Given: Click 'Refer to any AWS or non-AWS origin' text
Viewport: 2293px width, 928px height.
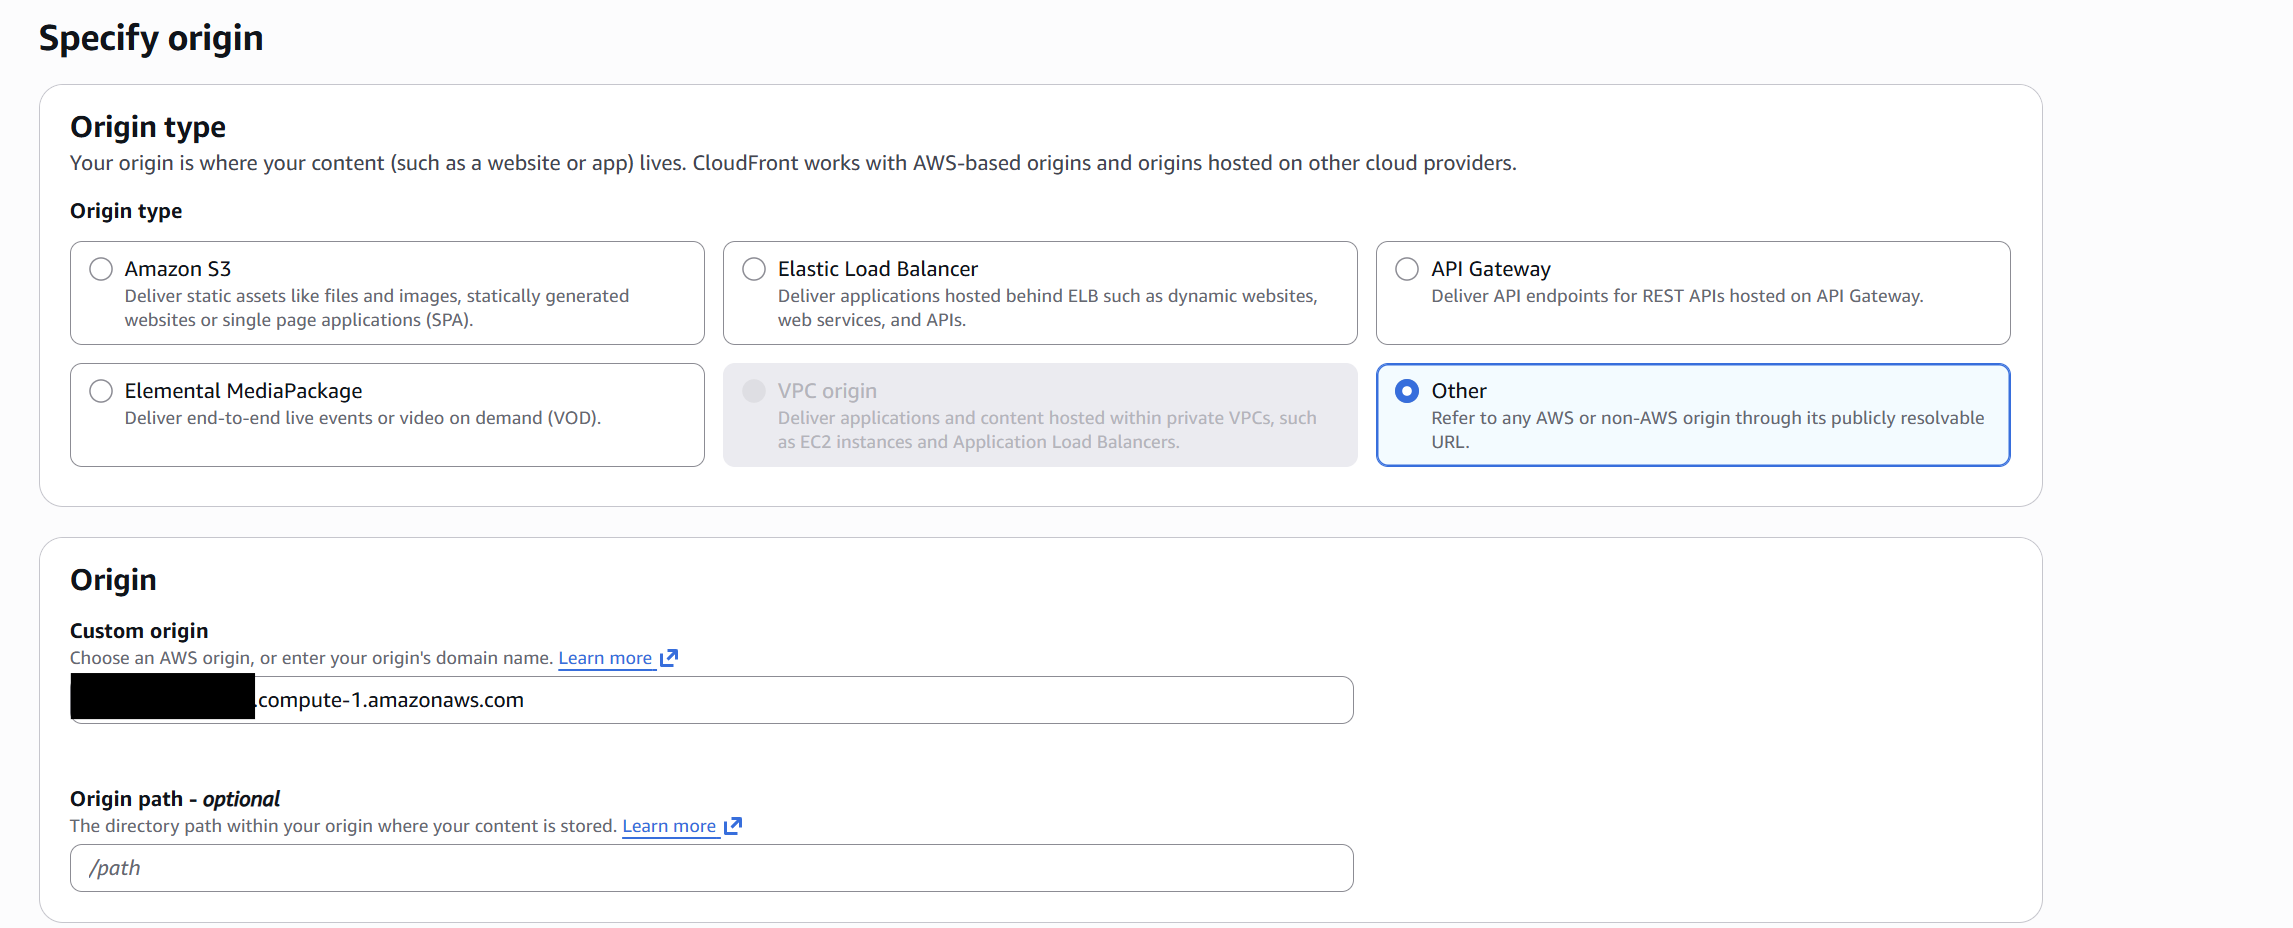Looking at the screenshot, I should tap(1708, 430).
